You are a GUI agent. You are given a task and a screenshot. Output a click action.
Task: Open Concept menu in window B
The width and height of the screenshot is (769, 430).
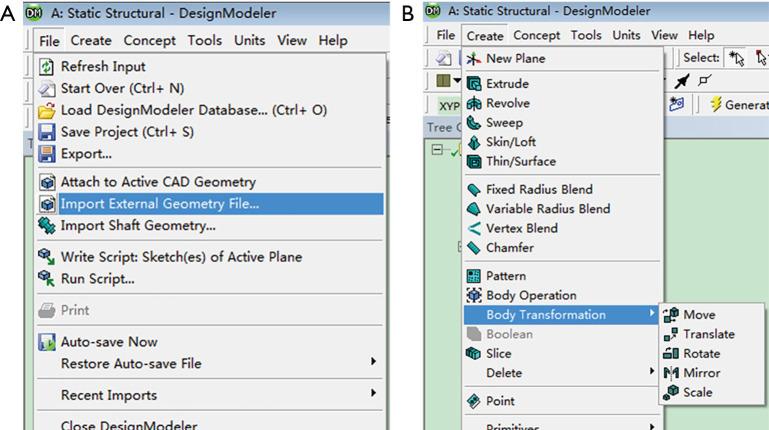(537, 35)
